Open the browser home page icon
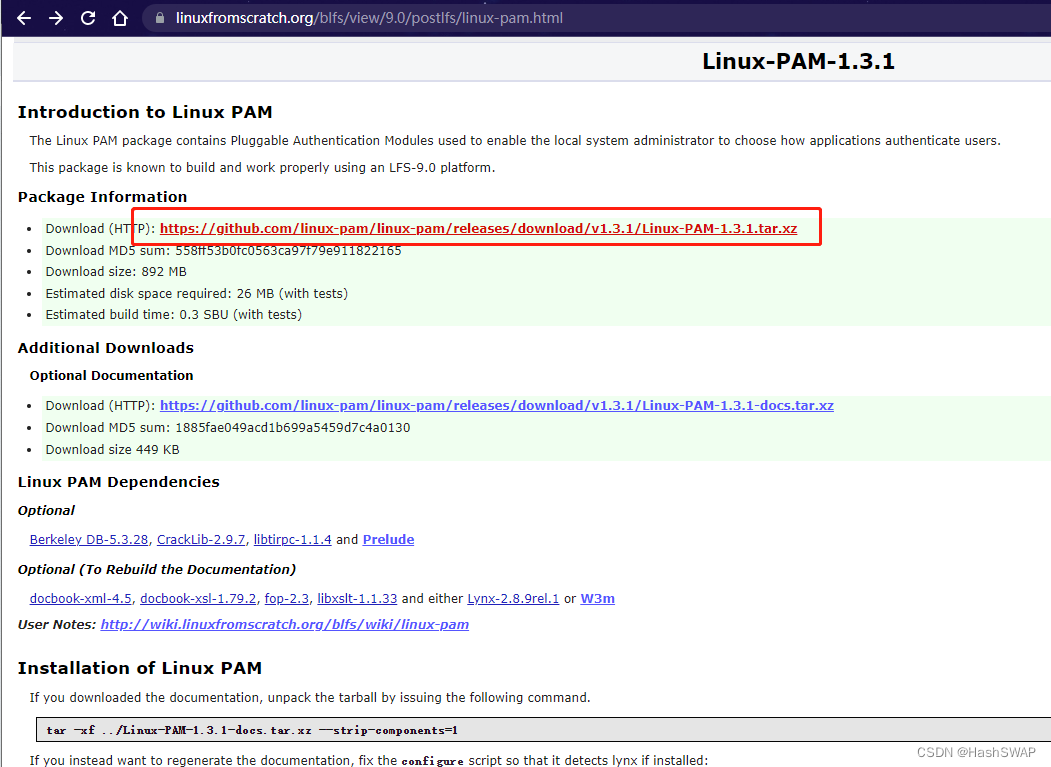The width and height of the screenshot is (1051, 767). pyautogui.click(x=120, y=18)
